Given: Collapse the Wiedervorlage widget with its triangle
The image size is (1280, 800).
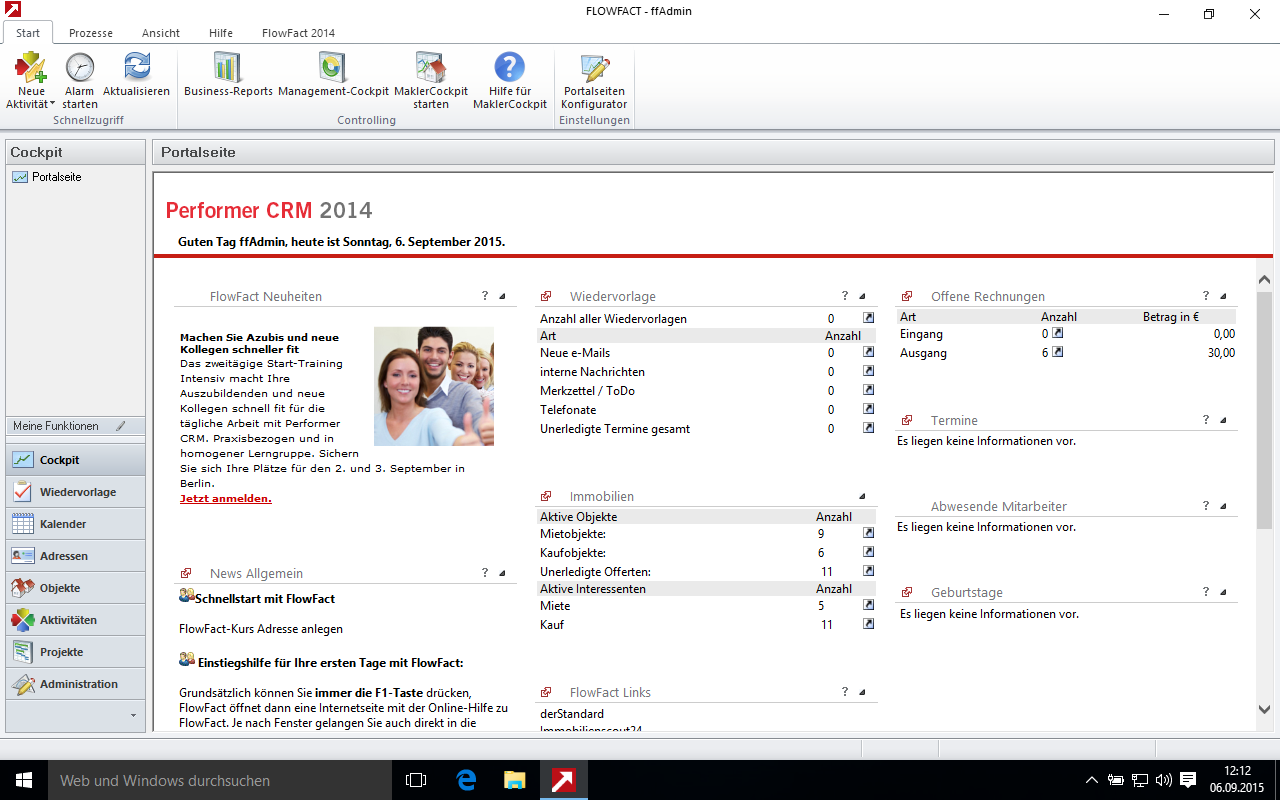Looking at the screenshot, I should coord(862,297).
